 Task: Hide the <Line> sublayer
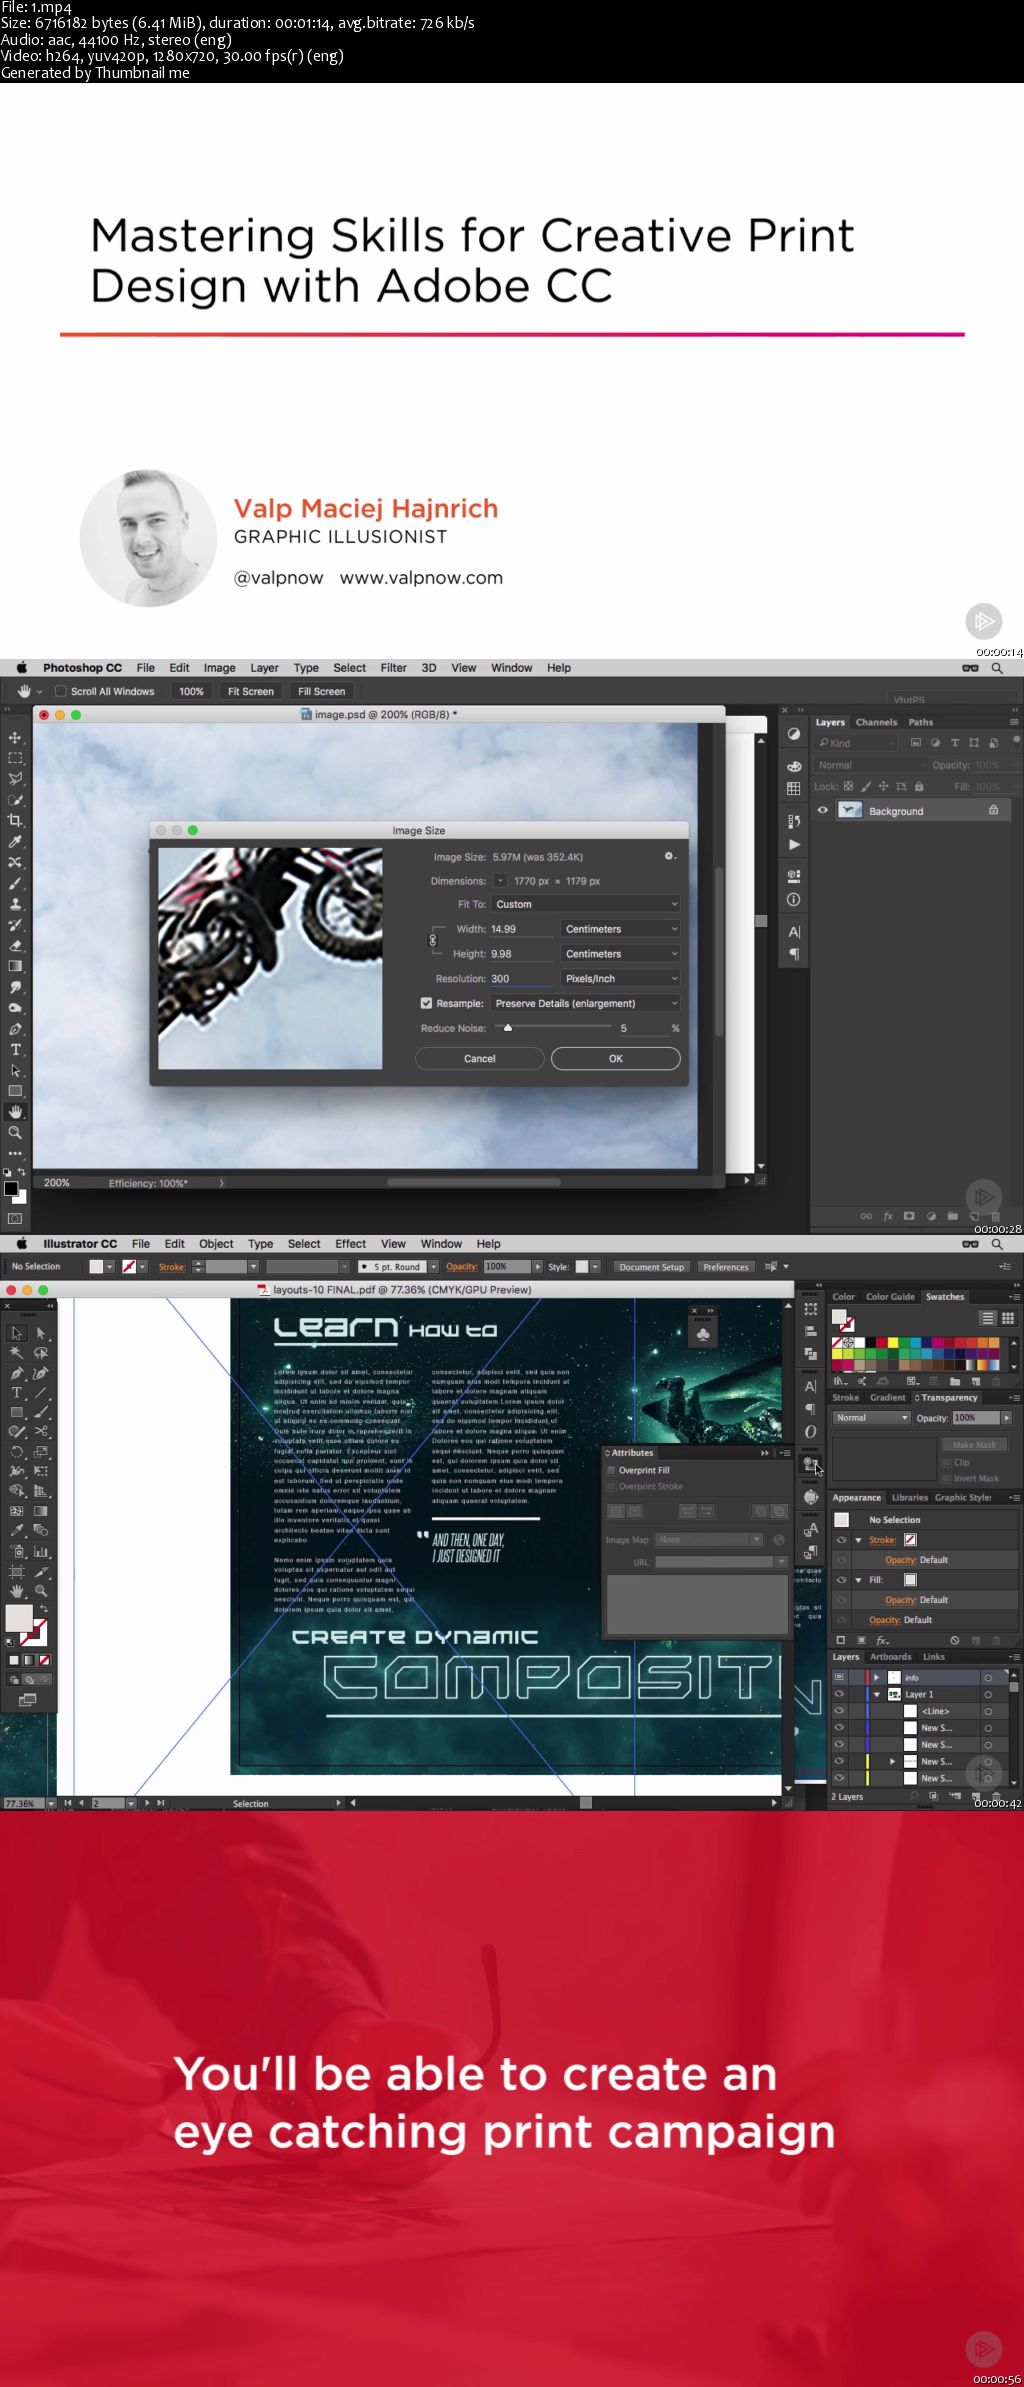[x=840, y=1712]
